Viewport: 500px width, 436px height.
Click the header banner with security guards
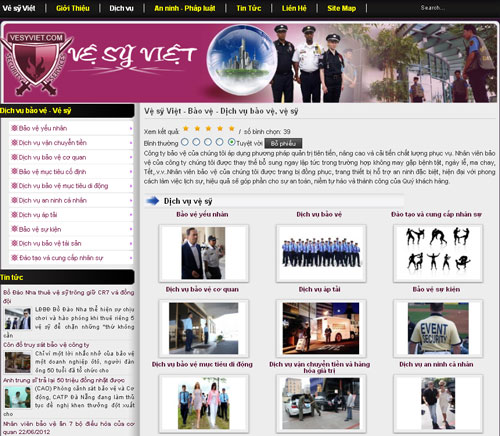[x=250, y=63]
